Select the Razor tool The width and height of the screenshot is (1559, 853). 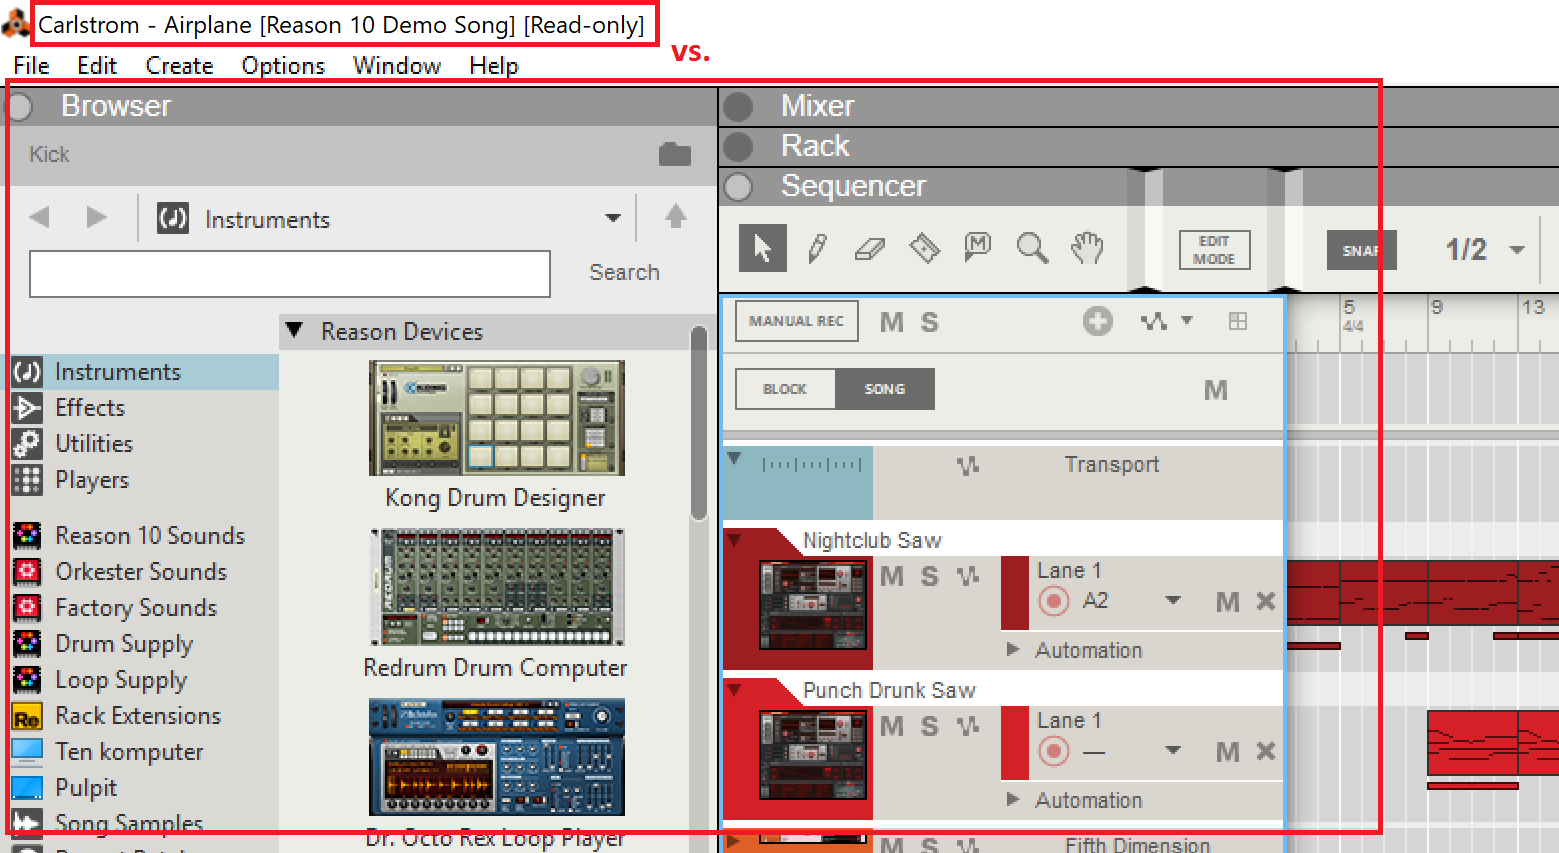coord(924,247)
